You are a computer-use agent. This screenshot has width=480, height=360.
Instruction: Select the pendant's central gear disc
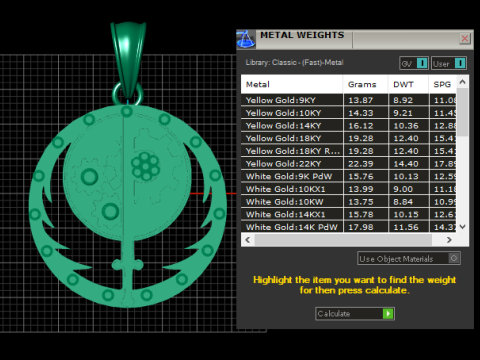[x=127, y=177]
